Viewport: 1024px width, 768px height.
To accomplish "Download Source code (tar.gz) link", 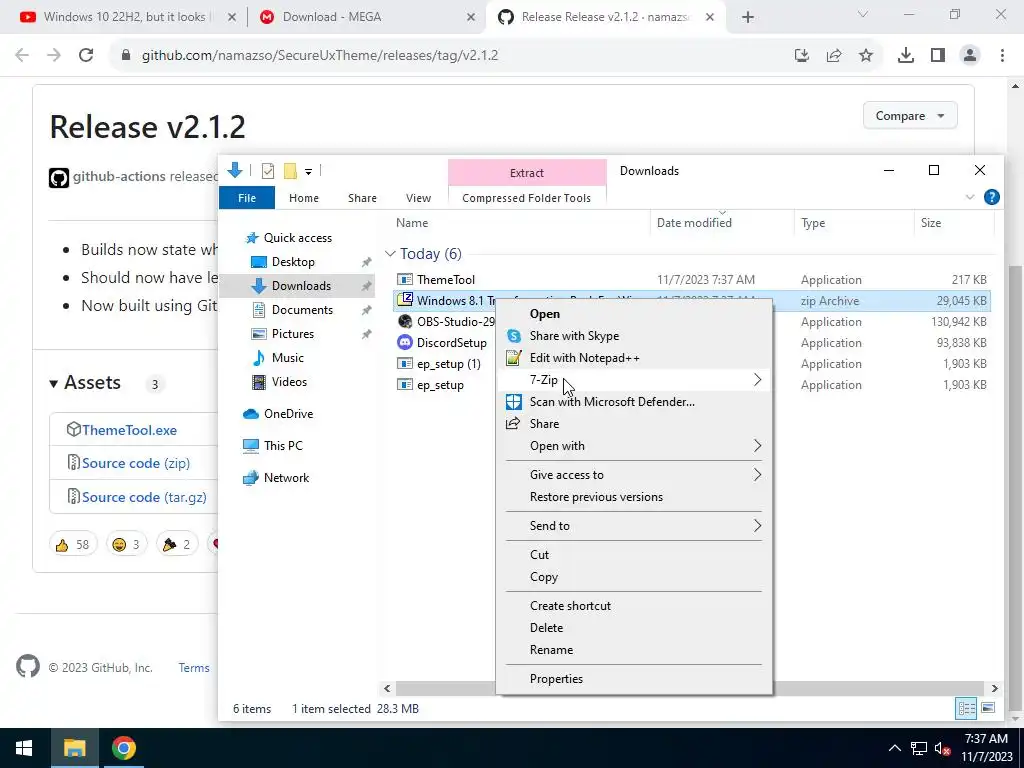I will [144, 498].
